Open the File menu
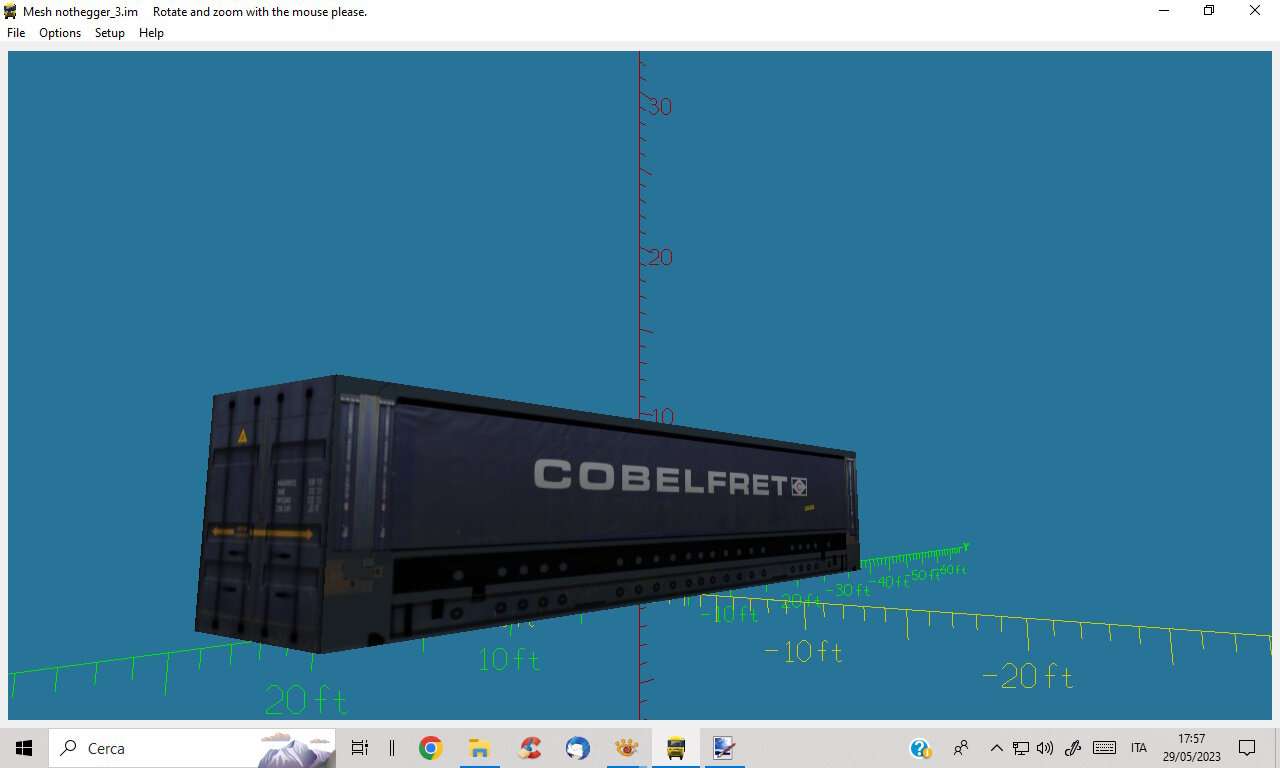Screen dimensions: 1280x768 point(16,33)
